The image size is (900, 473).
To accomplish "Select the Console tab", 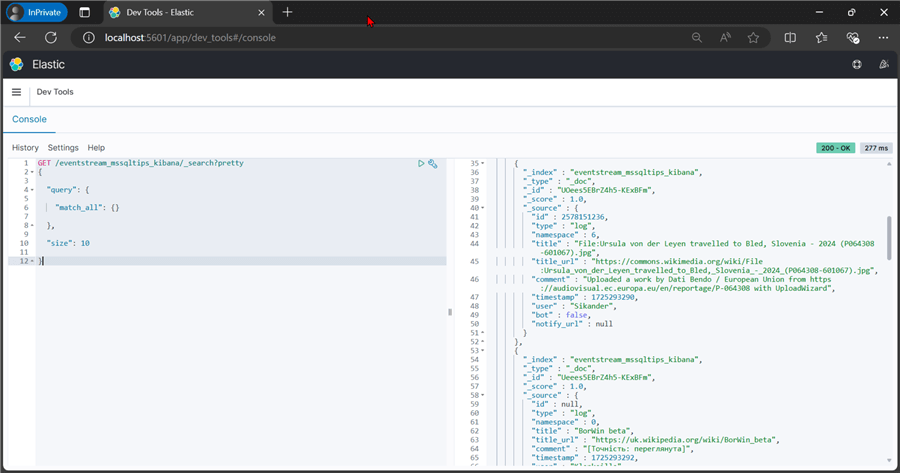I will click(x=29, y=119).
